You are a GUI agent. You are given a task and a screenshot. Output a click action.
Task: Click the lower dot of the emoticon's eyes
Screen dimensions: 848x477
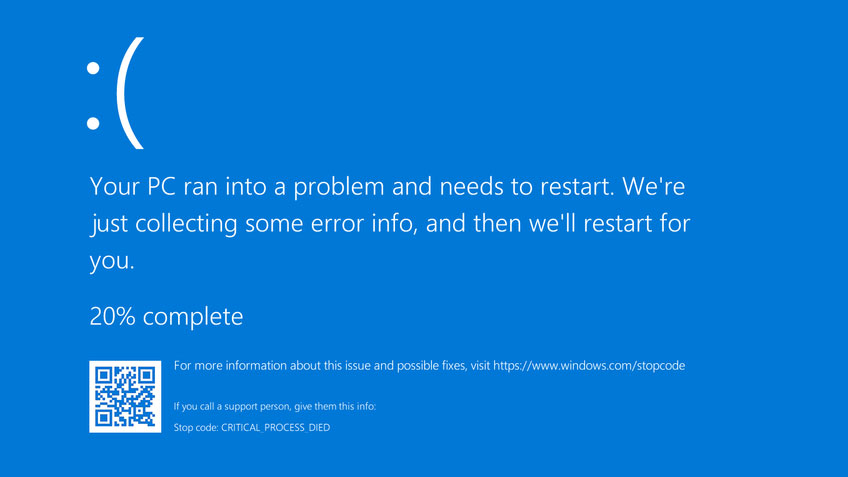(93, 123)
